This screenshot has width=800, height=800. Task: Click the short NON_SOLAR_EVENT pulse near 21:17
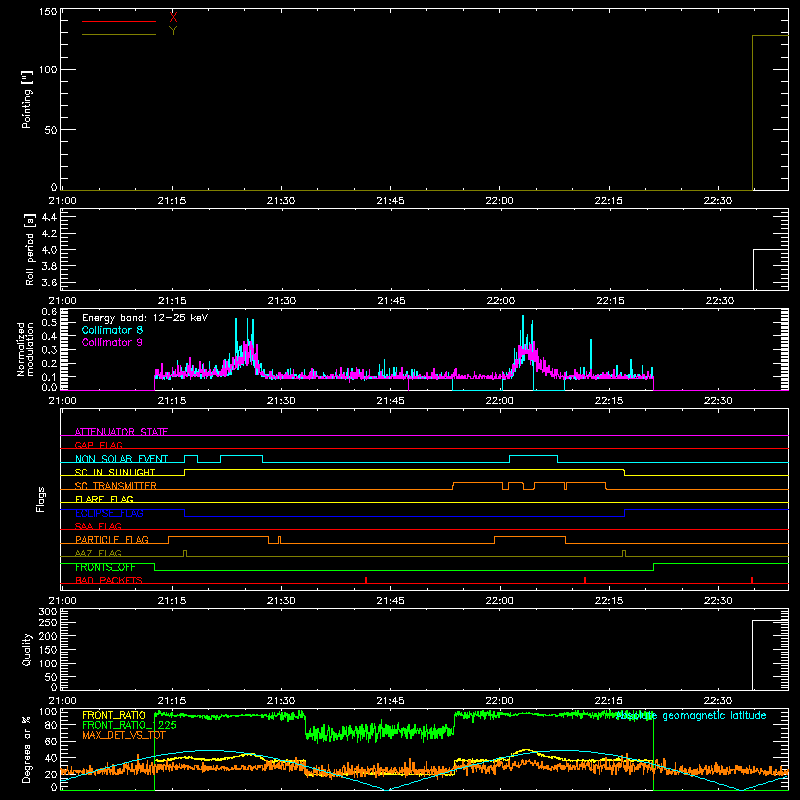point(191,459)
